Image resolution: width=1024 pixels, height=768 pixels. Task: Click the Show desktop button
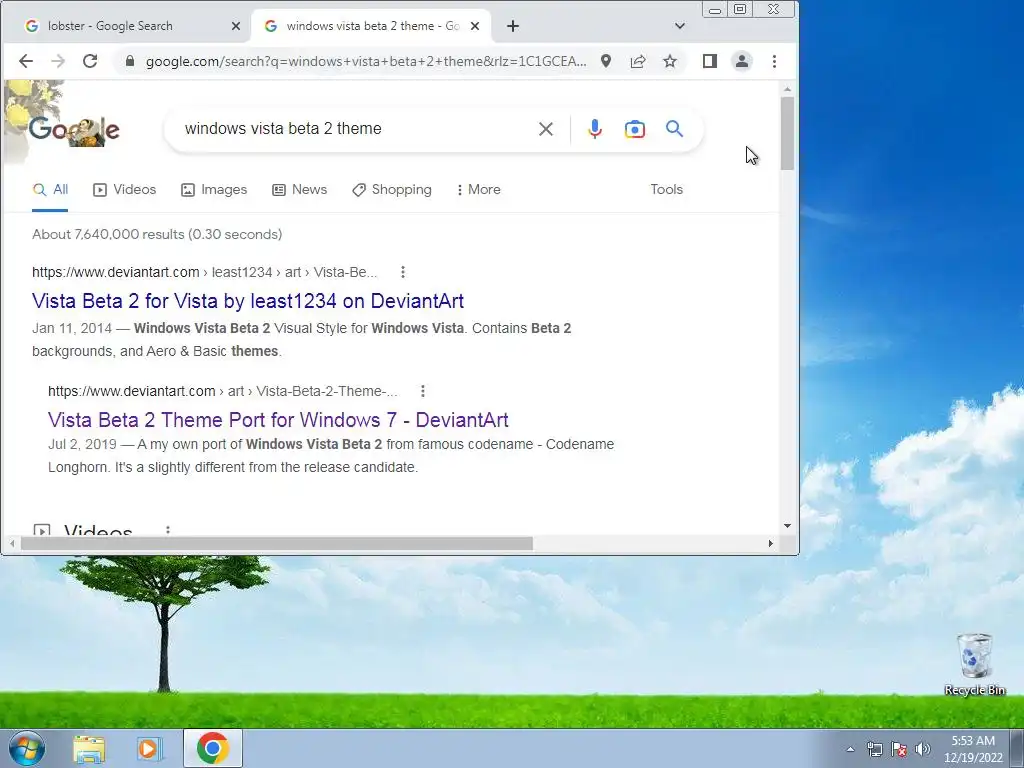[1017, 749]
